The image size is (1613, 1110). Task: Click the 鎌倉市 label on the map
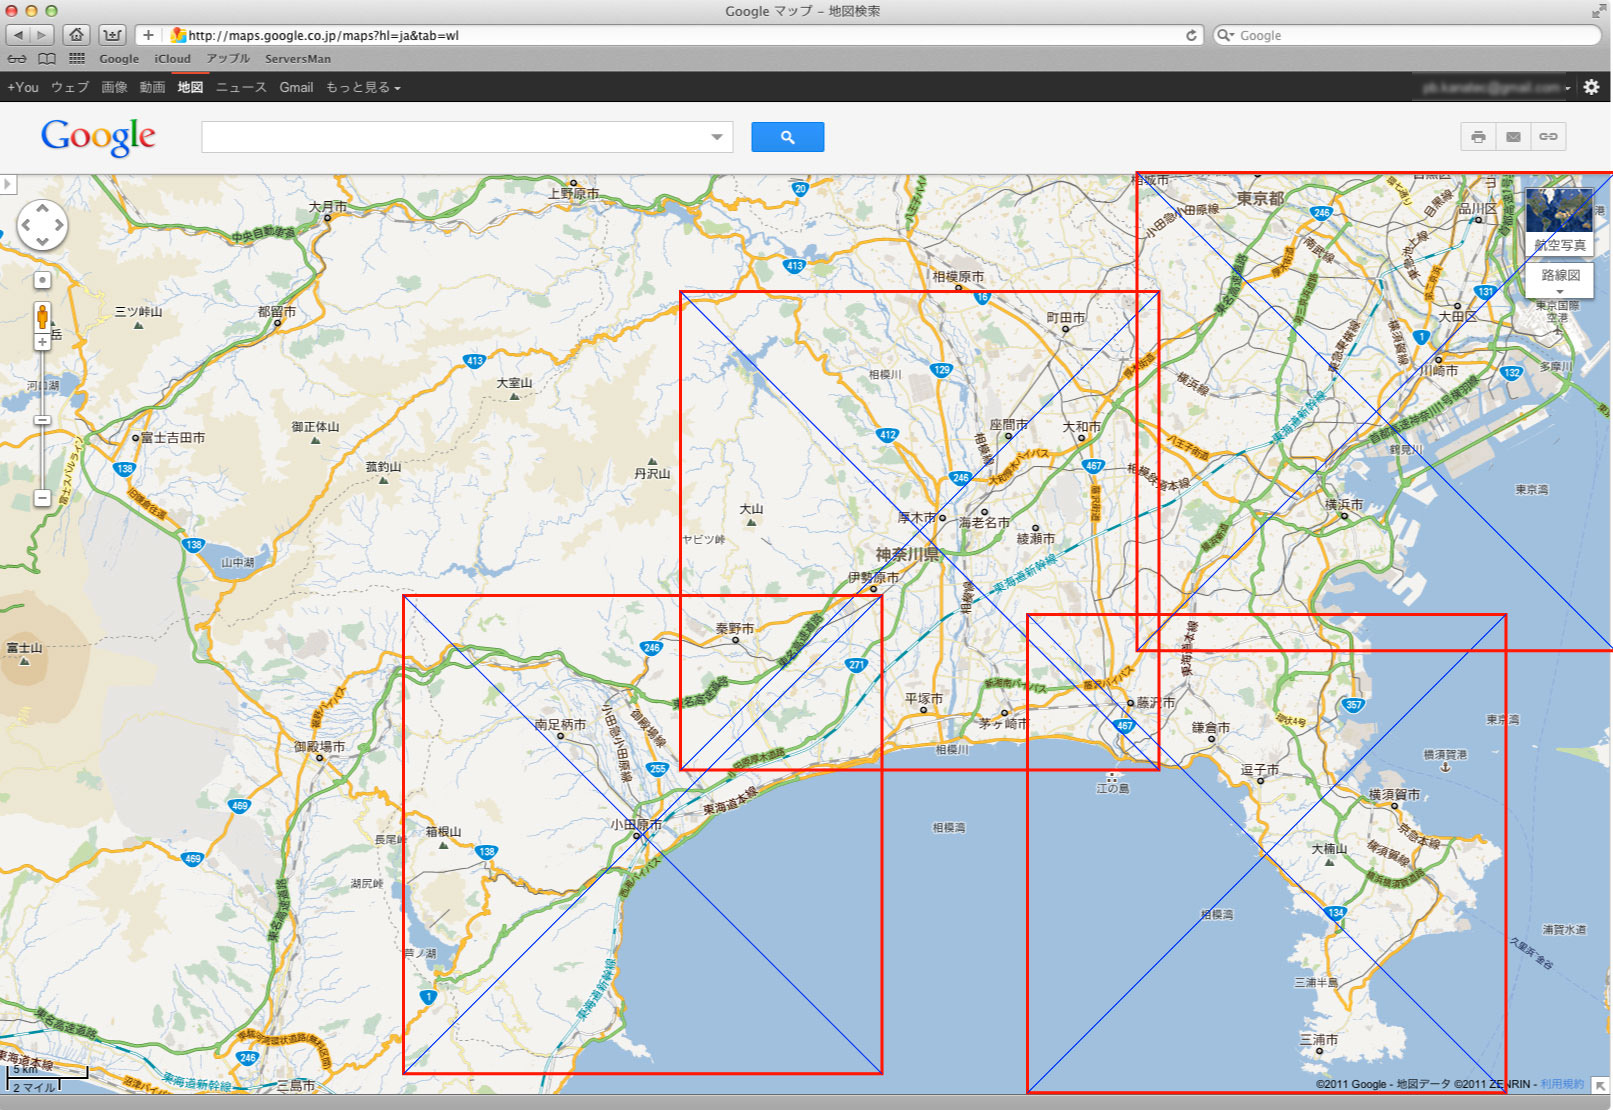click(1211, 728)
